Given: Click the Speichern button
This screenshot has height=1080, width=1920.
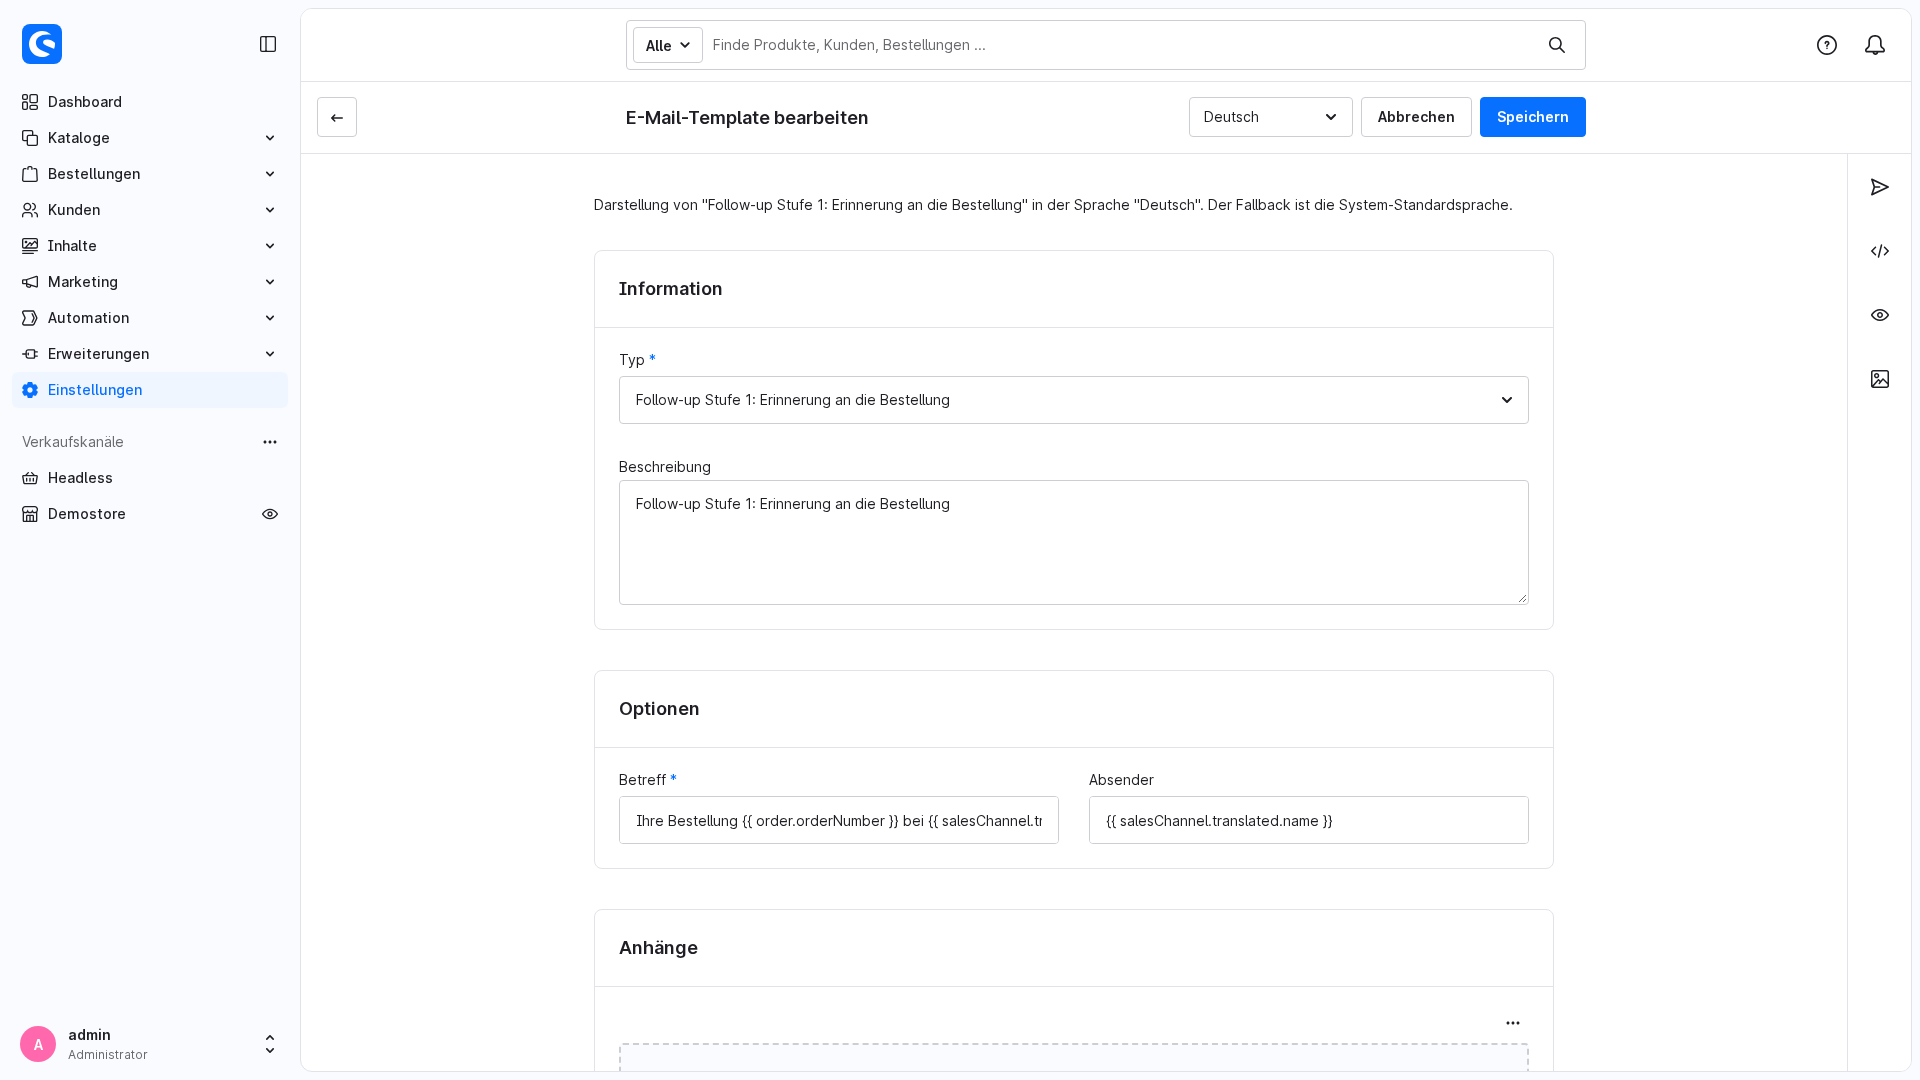Looking at the screenshot, I should point(1532,117).
